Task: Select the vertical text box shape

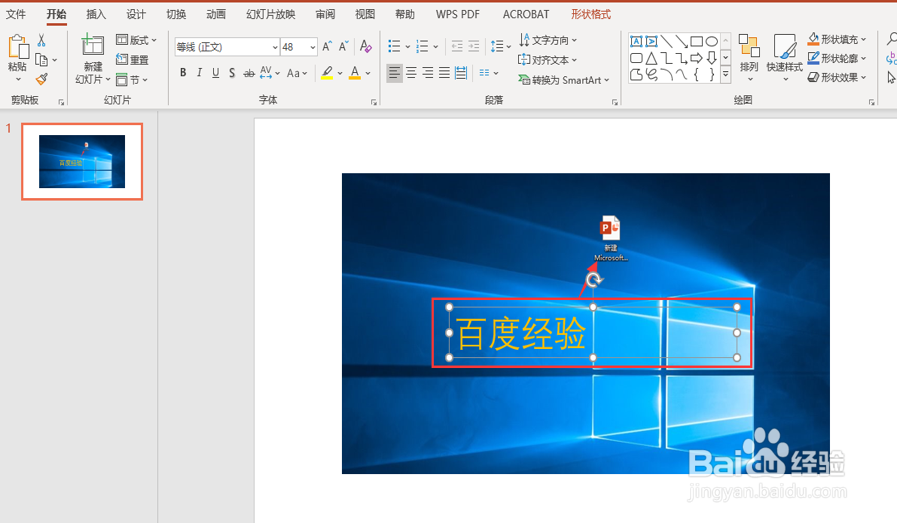Action: pos(651,41)
